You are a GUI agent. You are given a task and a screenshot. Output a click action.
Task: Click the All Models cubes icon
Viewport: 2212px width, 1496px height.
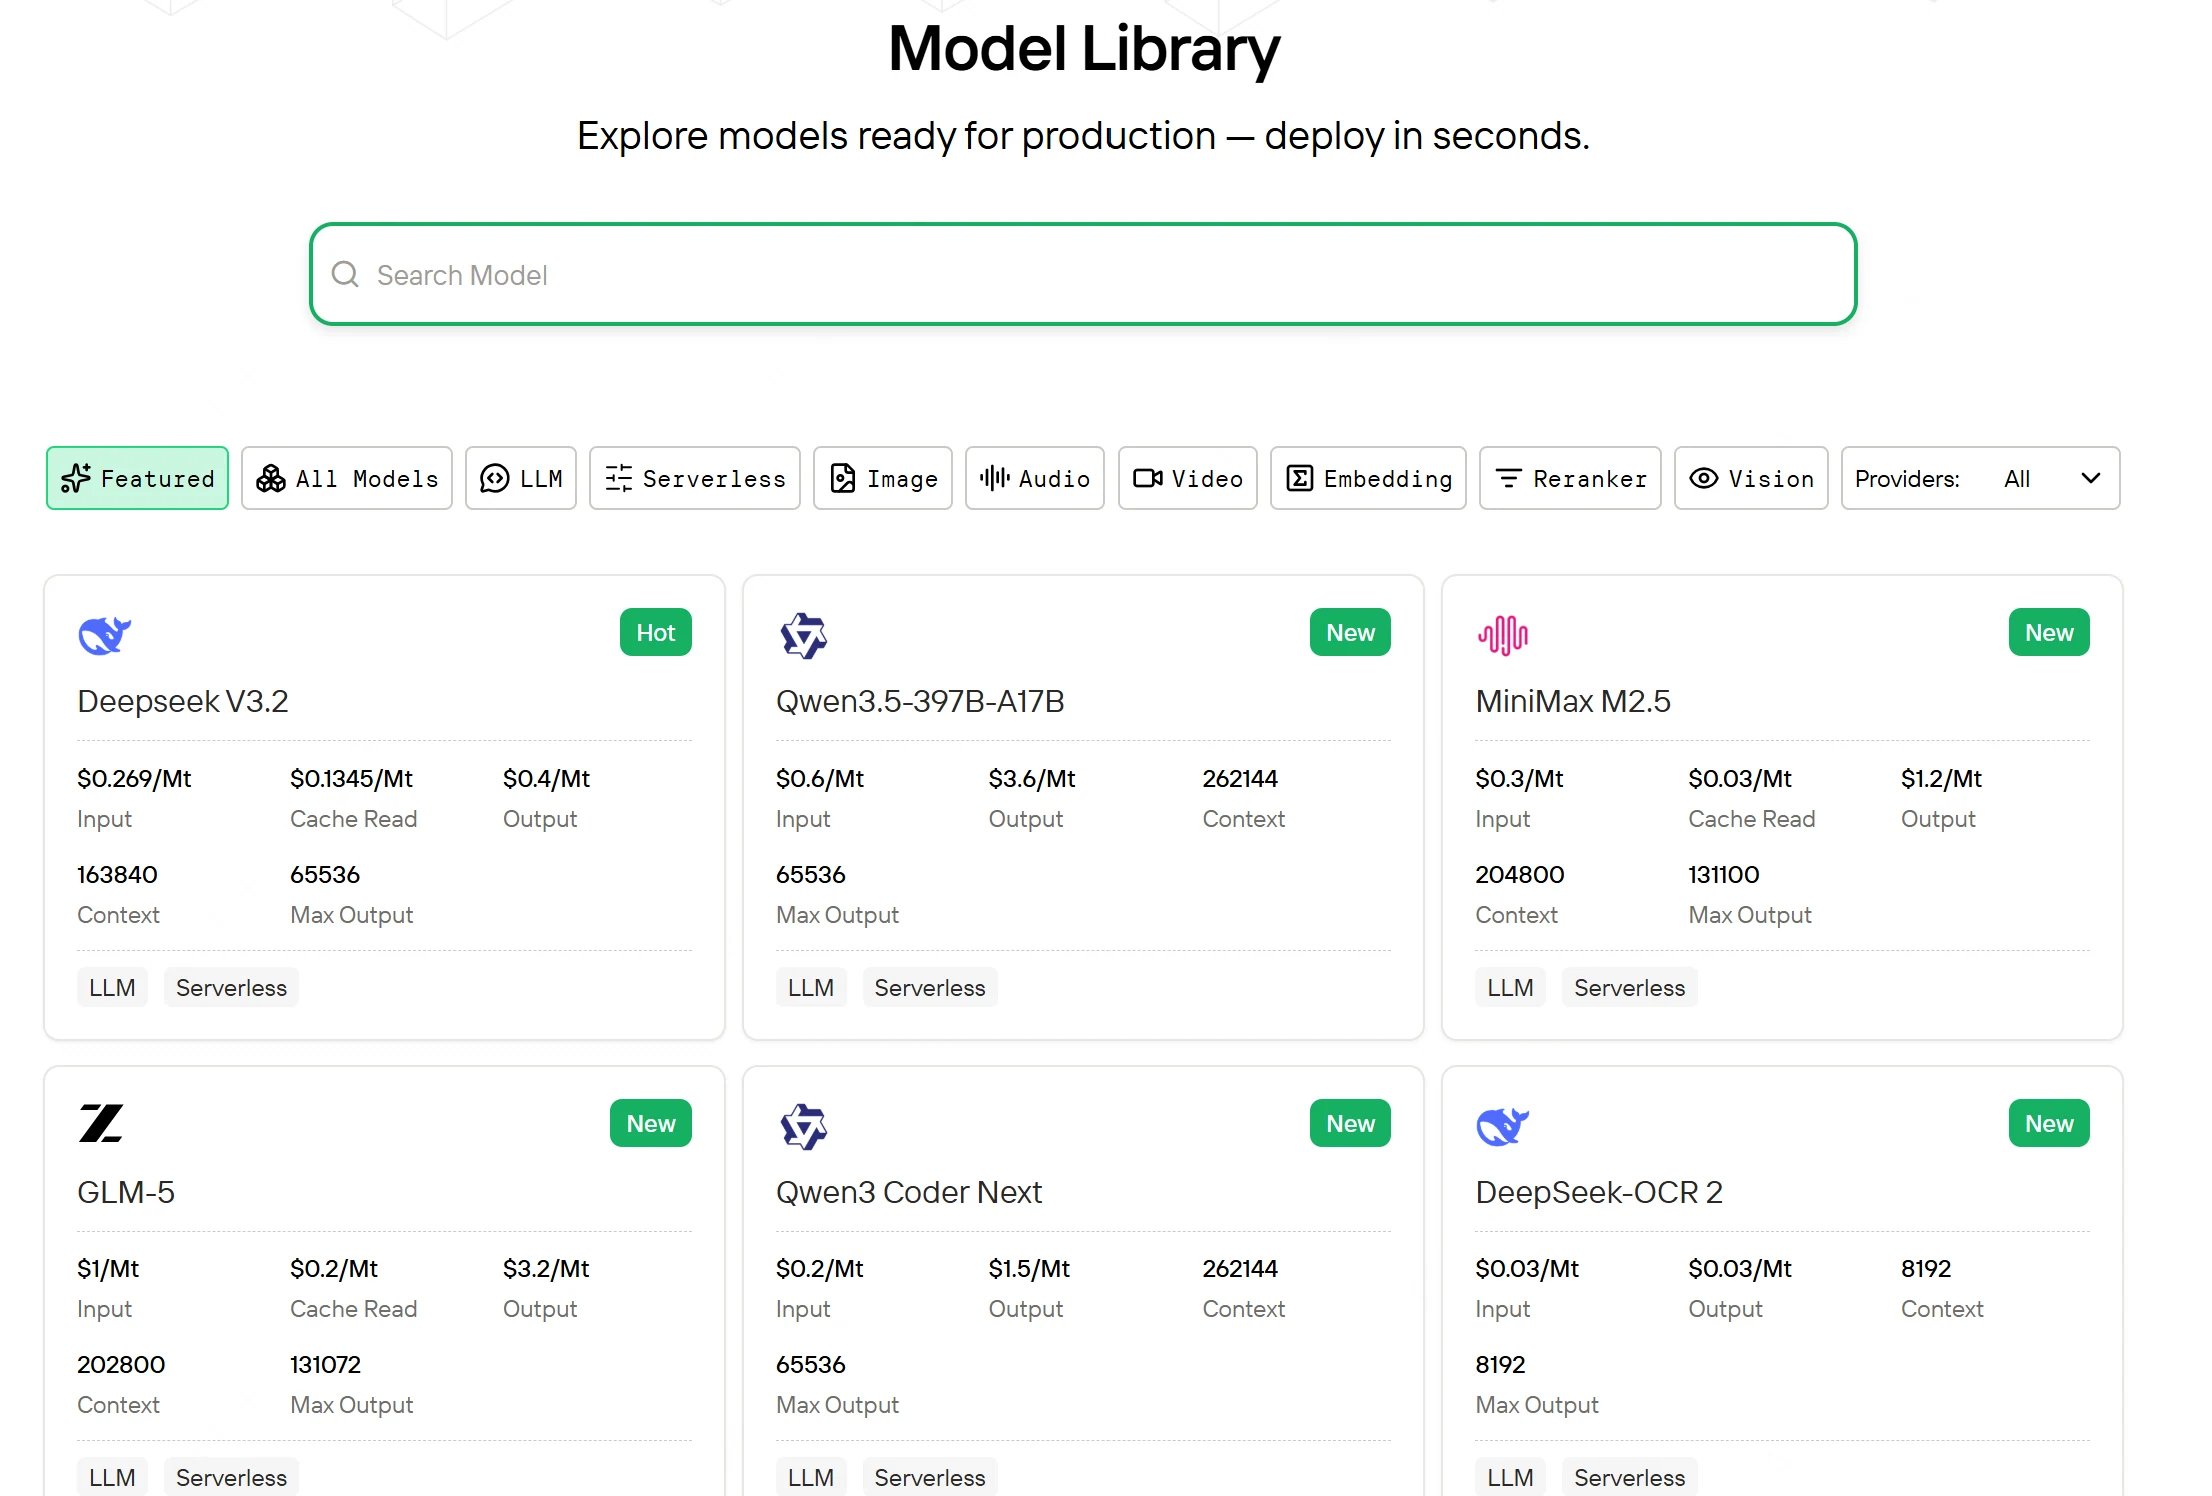pos(271,478)
